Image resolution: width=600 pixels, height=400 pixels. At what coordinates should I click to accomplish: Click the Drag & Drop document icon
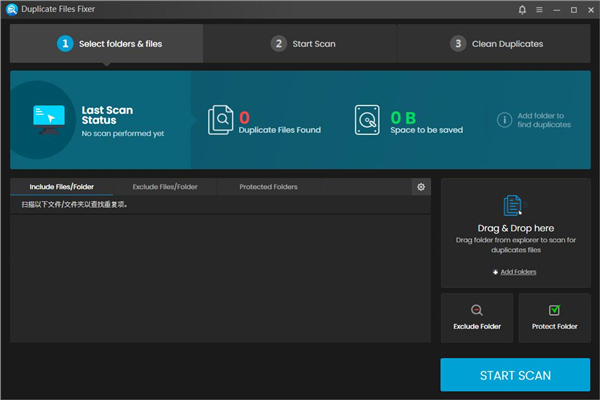pyautogui.click(x=514, y=206)
